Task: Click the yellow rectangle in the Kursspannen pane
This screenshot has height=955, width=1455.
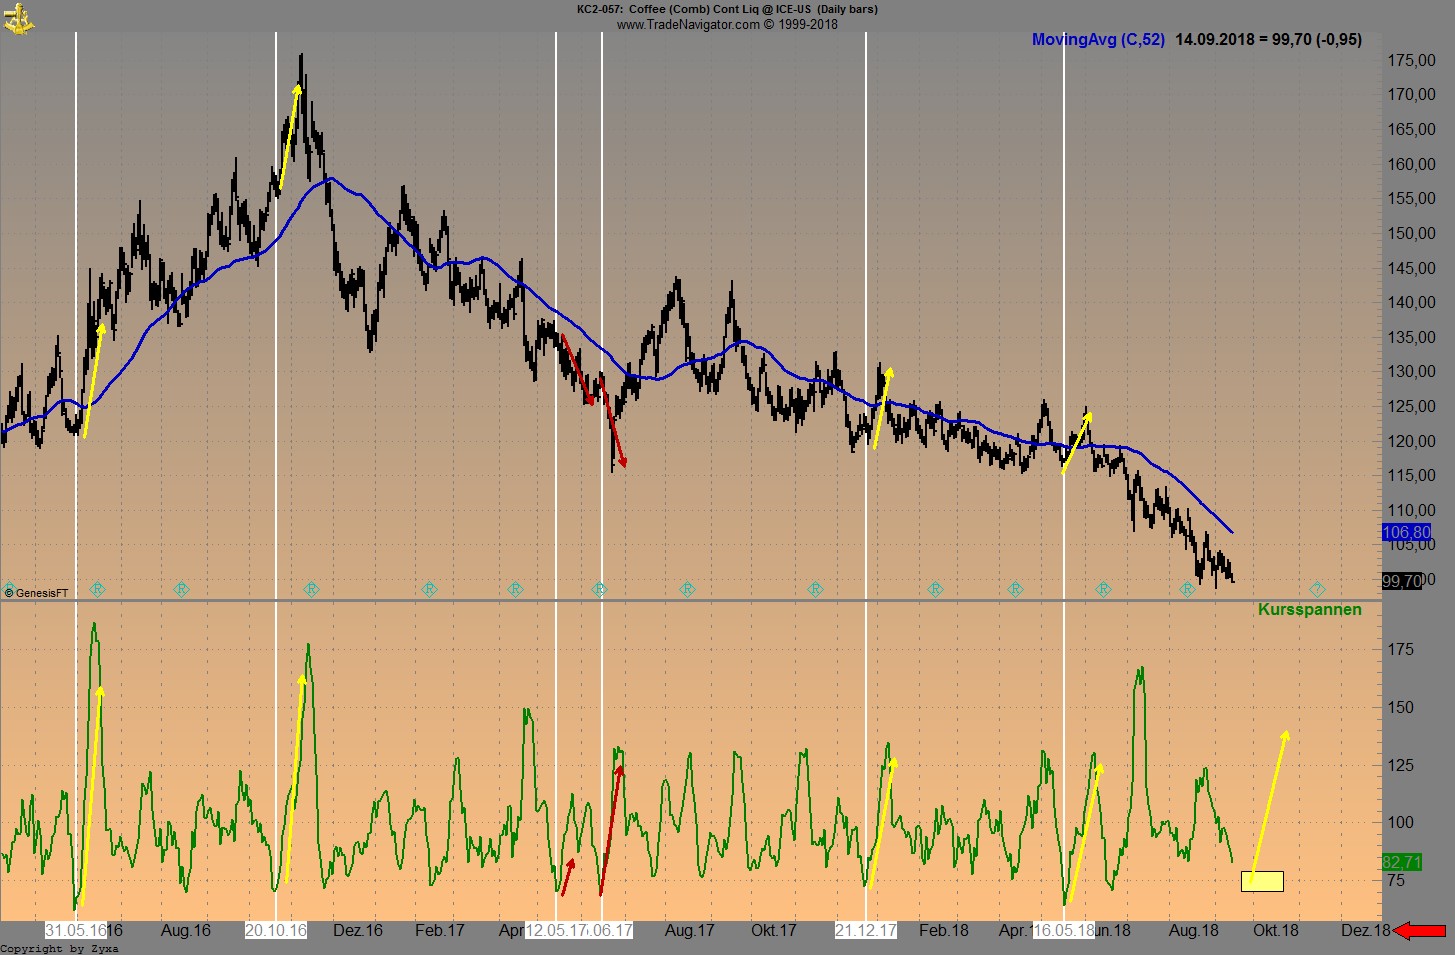Action: click(1262, 881)
